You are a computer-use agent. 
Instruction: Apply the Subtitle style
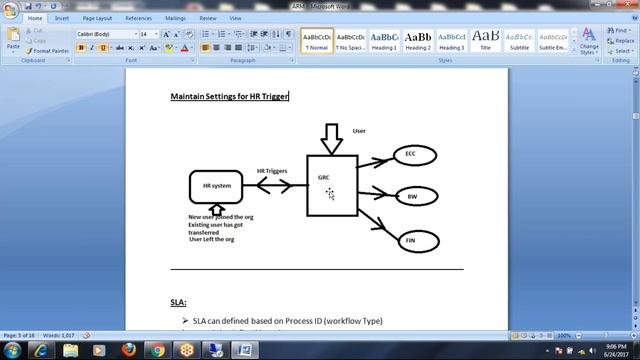tap(519, 40)
